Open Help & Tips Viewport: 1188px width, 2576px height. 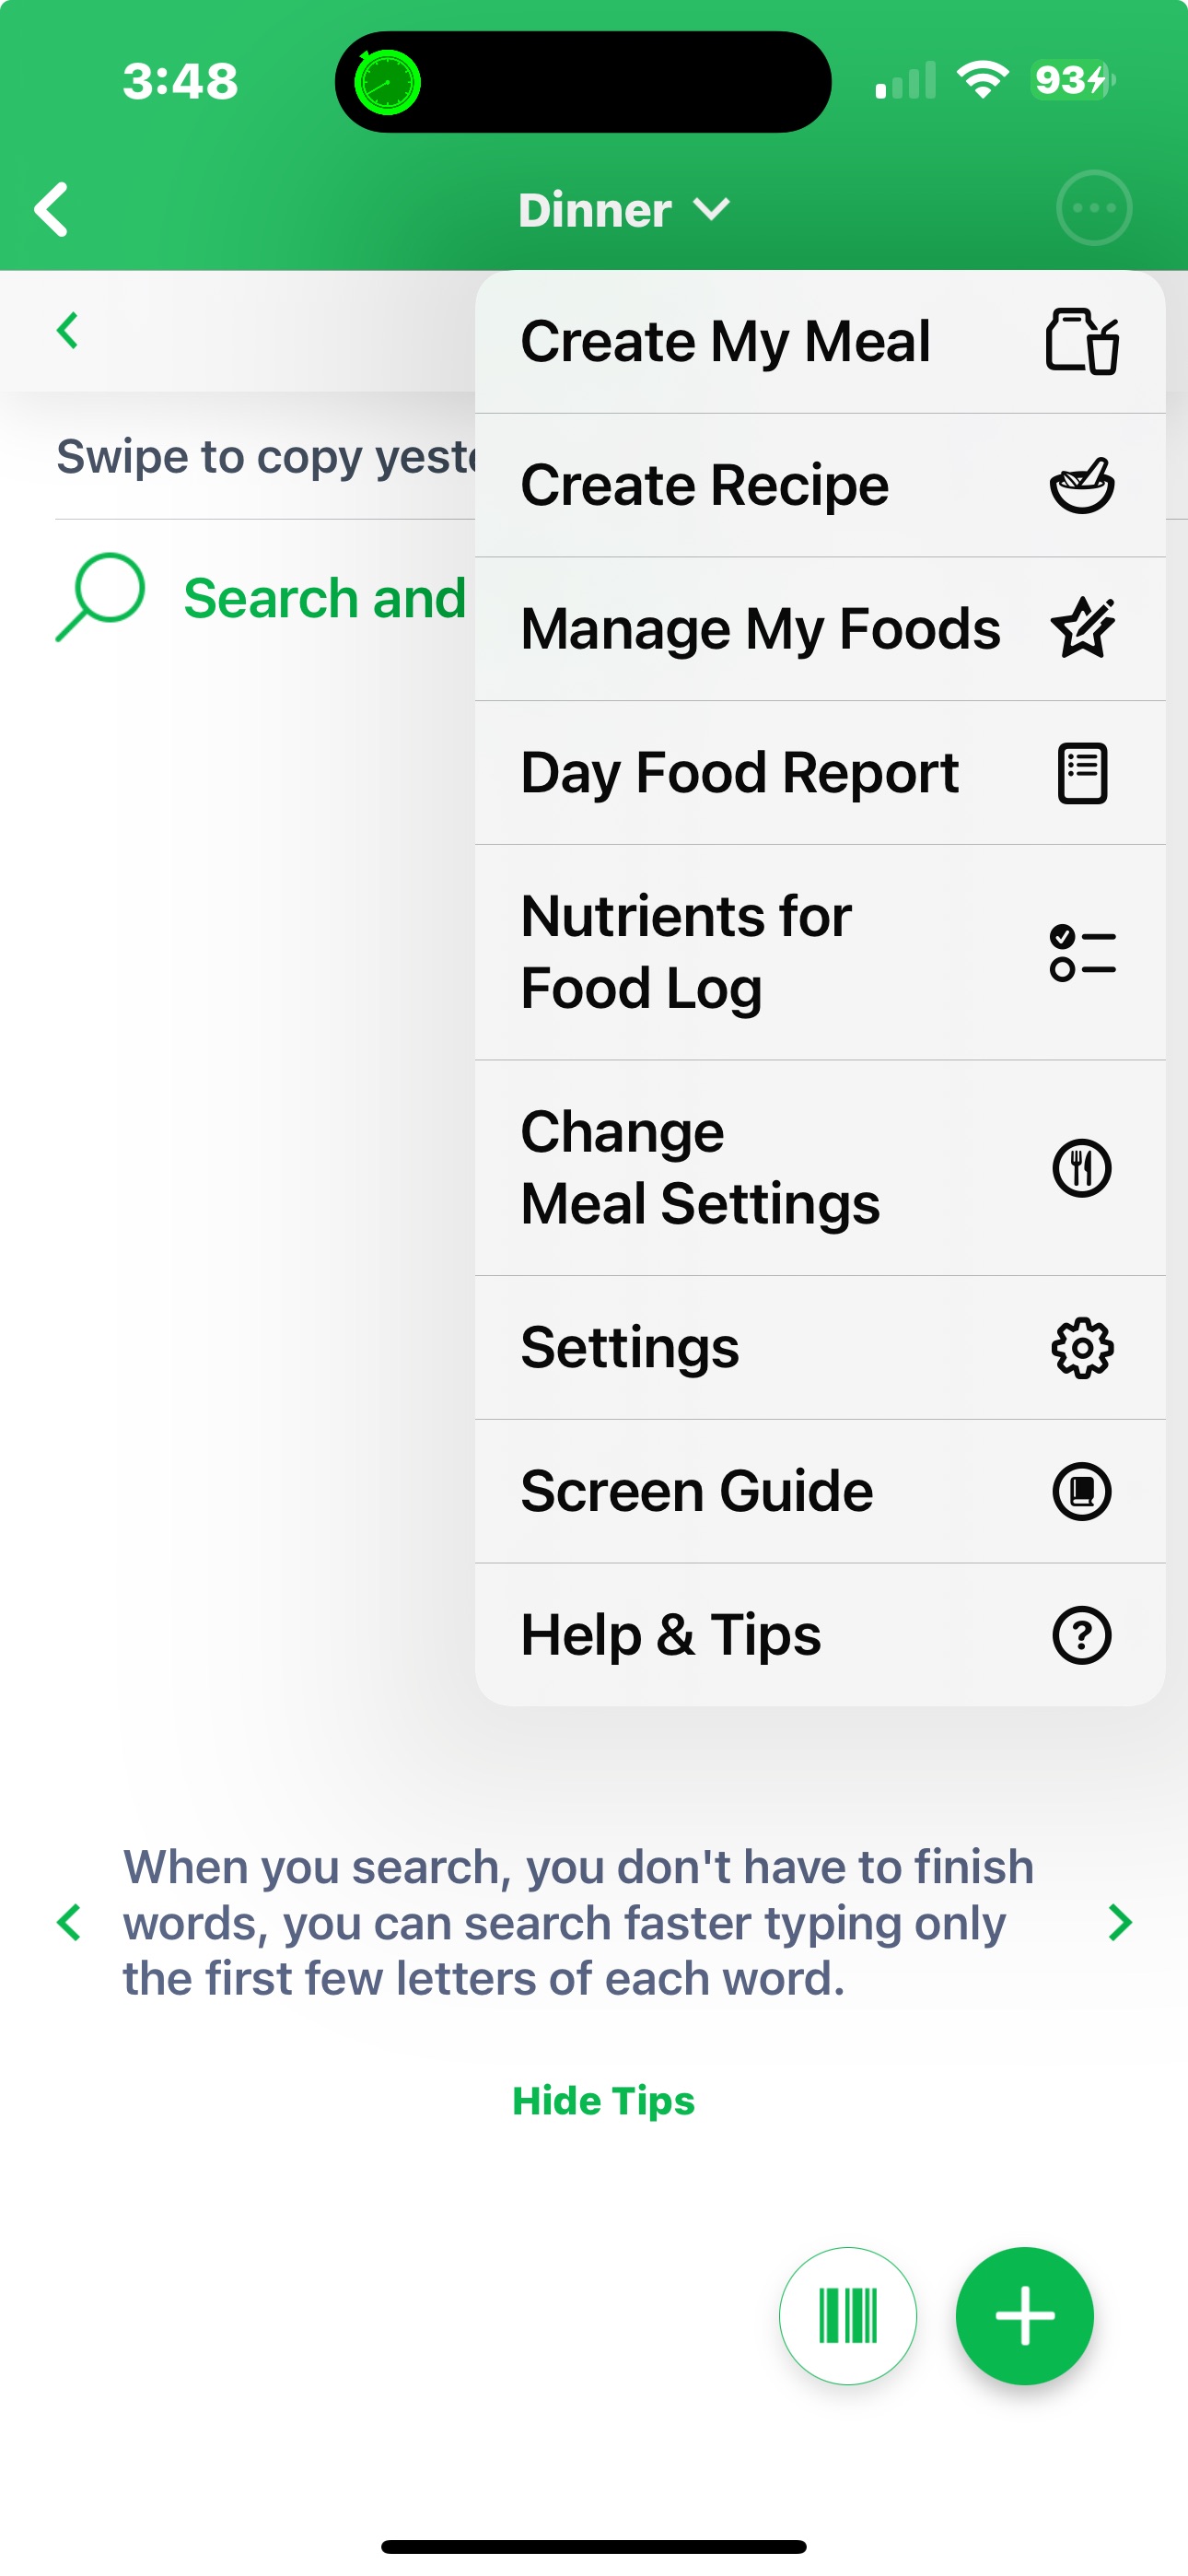[819, 1635]
